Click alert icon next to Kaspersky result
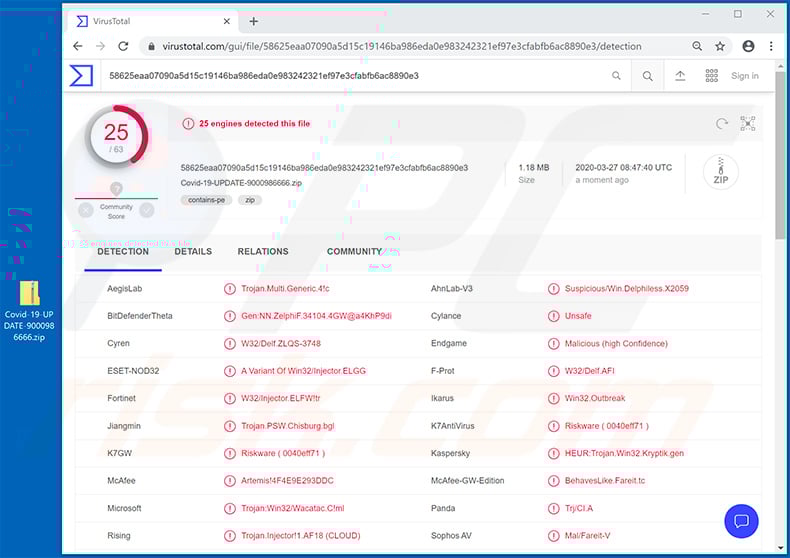790x558 pixels. pos(553,453)
